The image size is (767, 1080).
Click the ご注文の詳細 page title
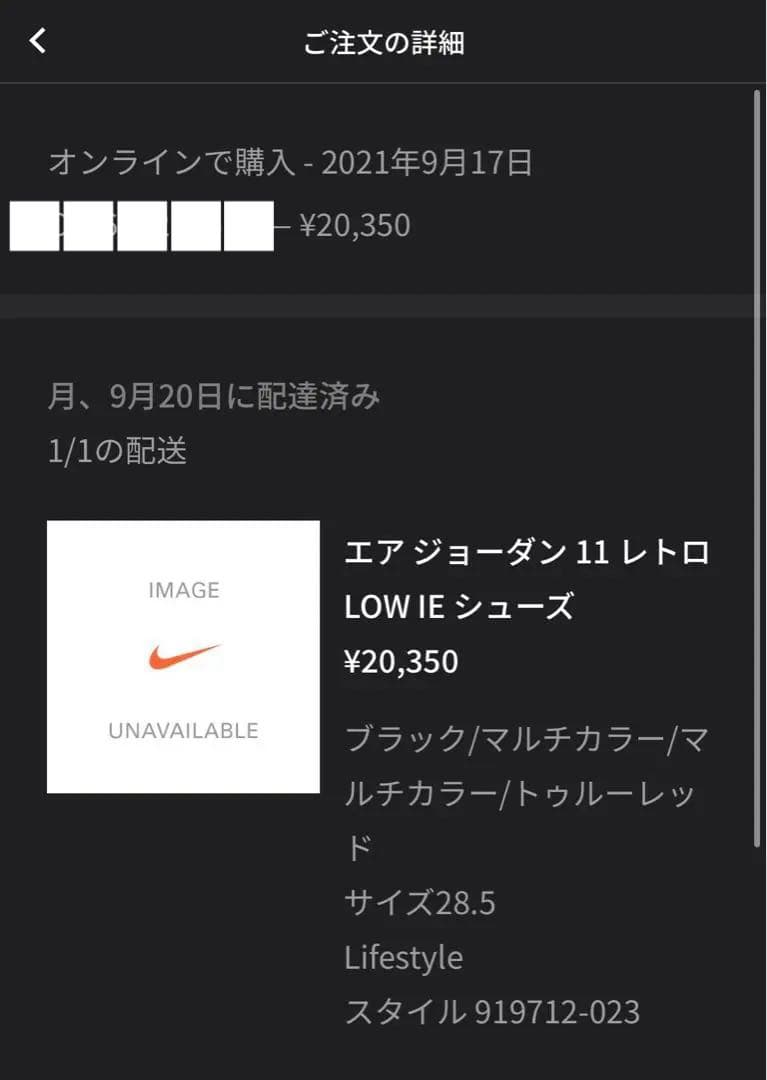(x=383, y=43)
